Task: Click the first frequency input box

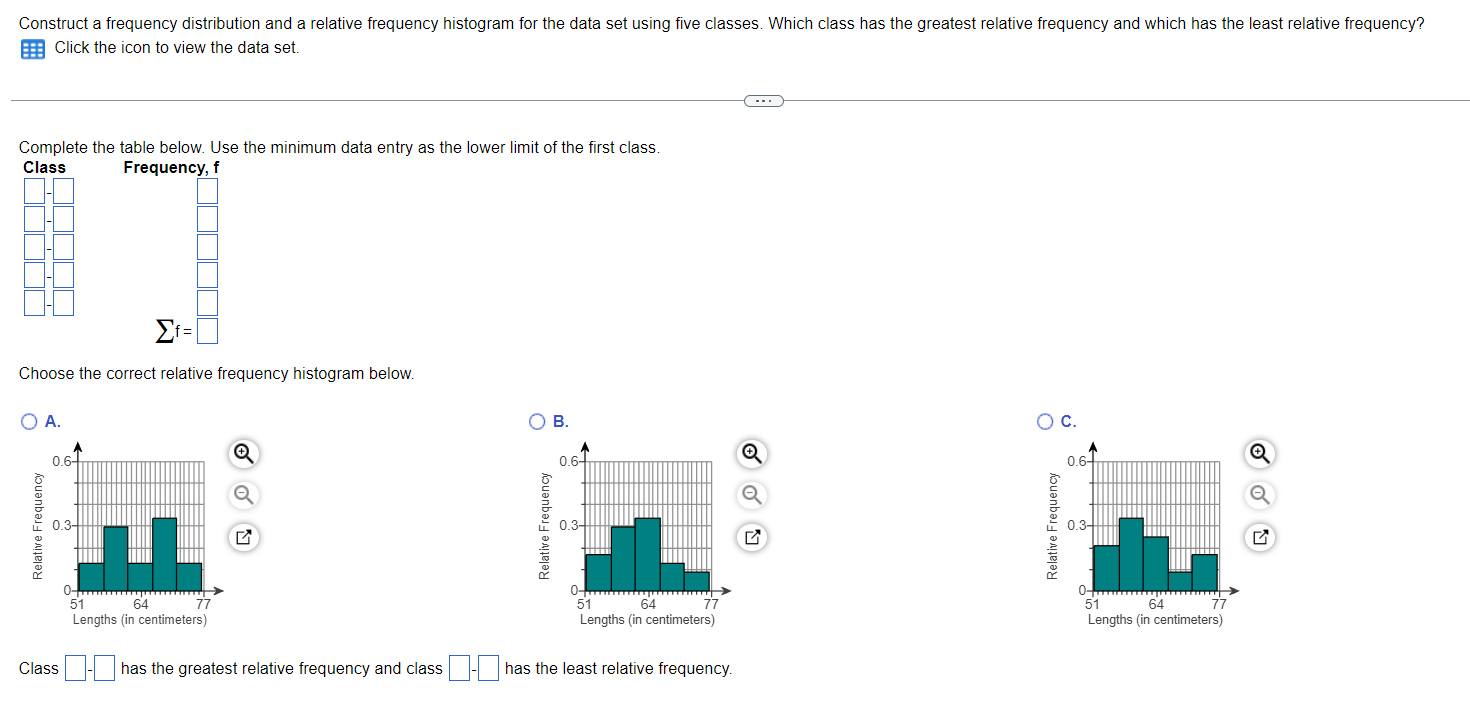Action: pos(206,190)
